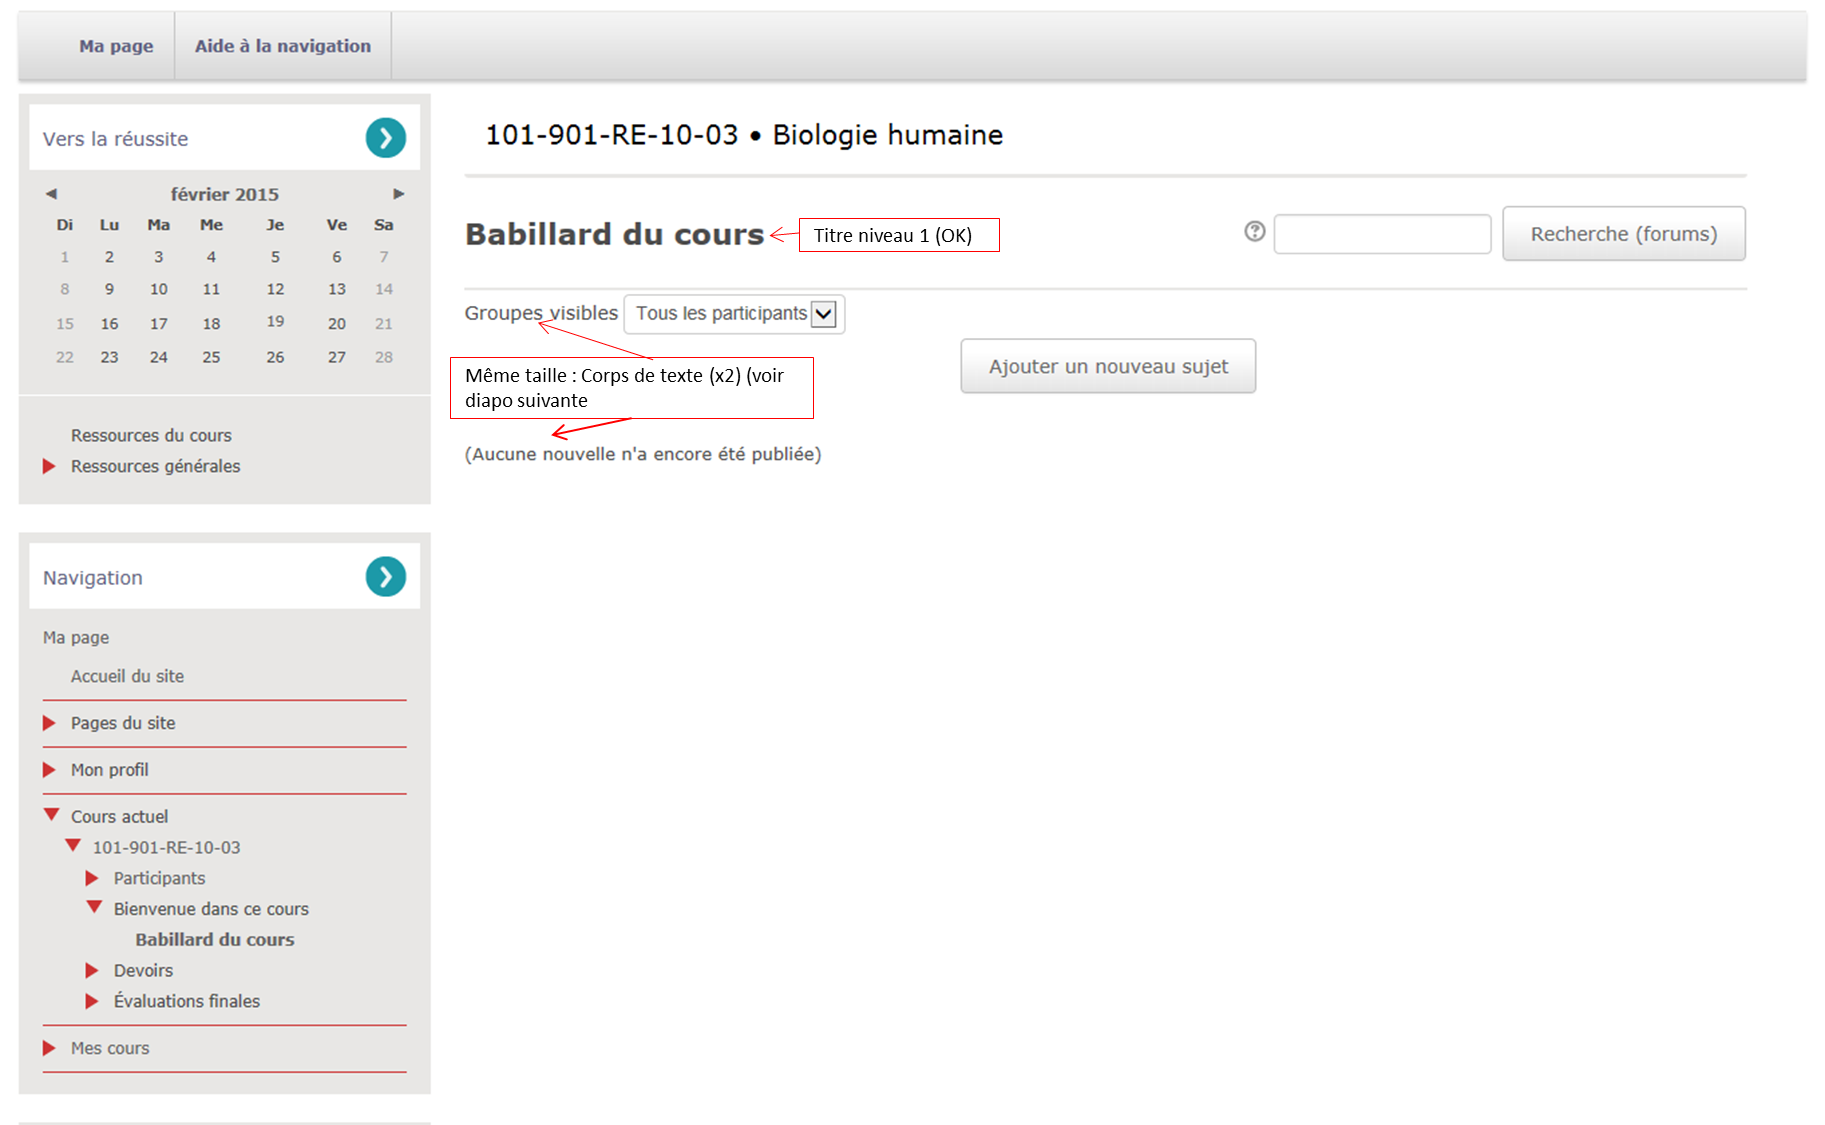Click the forum search text field

pyautogui.click(x=1381, y=234)
